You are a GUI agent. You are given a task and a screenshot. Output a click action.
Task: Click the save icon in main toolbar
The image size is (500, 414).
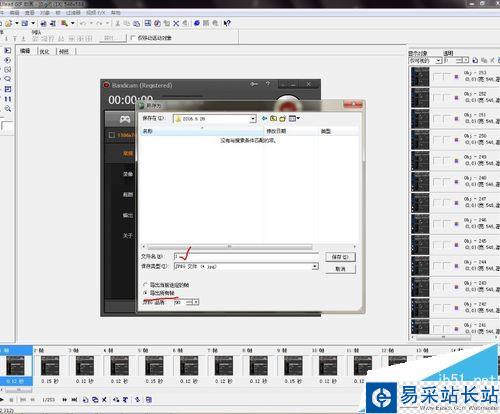click(x=25, y=23)
